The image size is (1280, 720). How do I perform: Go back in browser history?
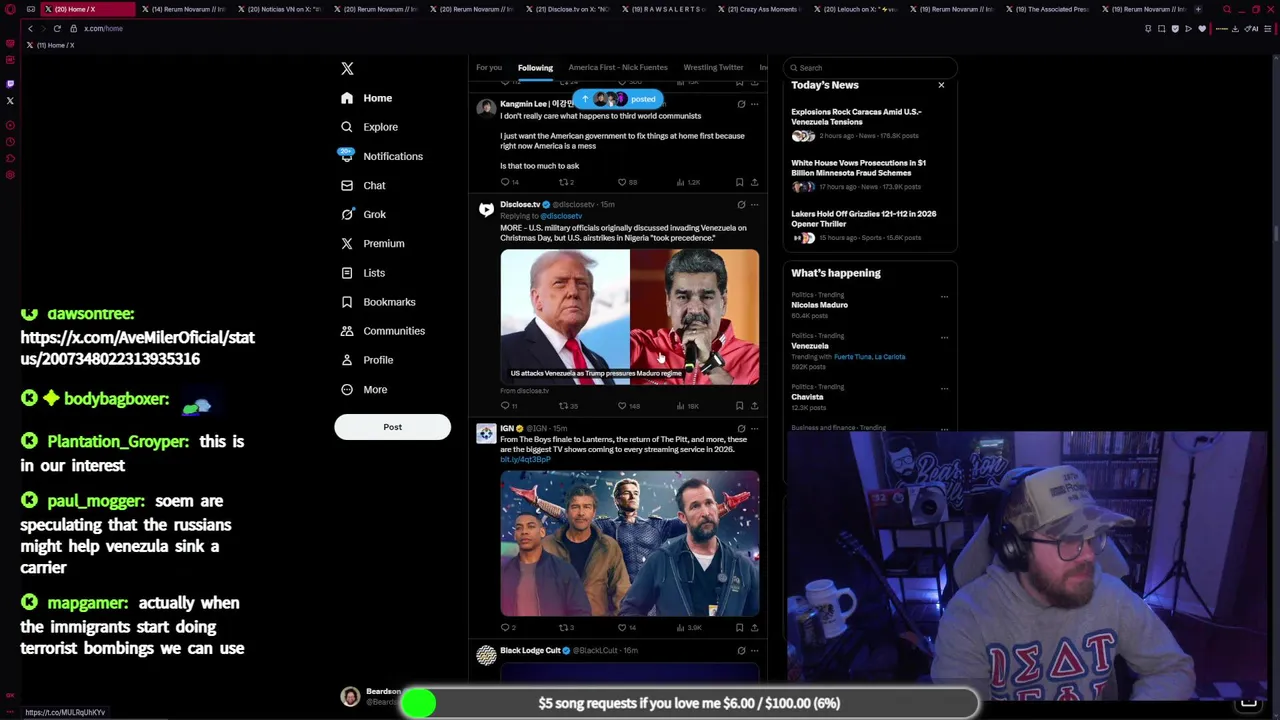pyautogui.click(x=30, y=29)
